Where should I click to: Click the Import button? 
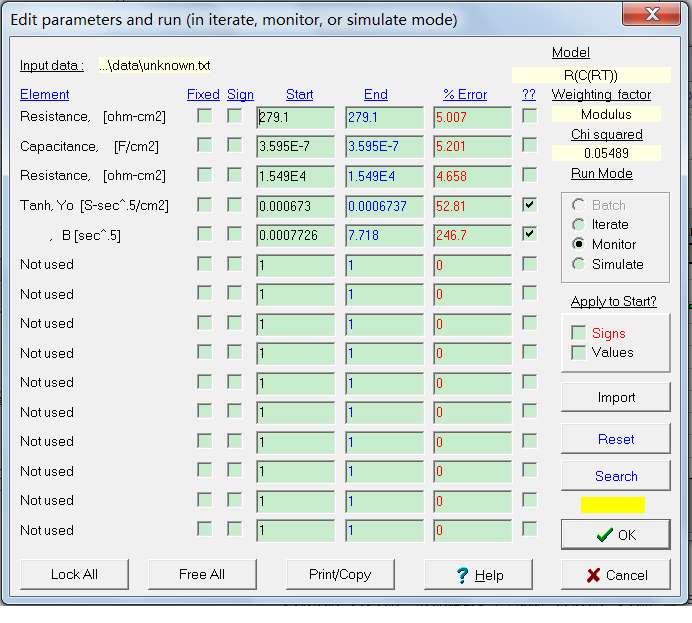click(616, 398)
